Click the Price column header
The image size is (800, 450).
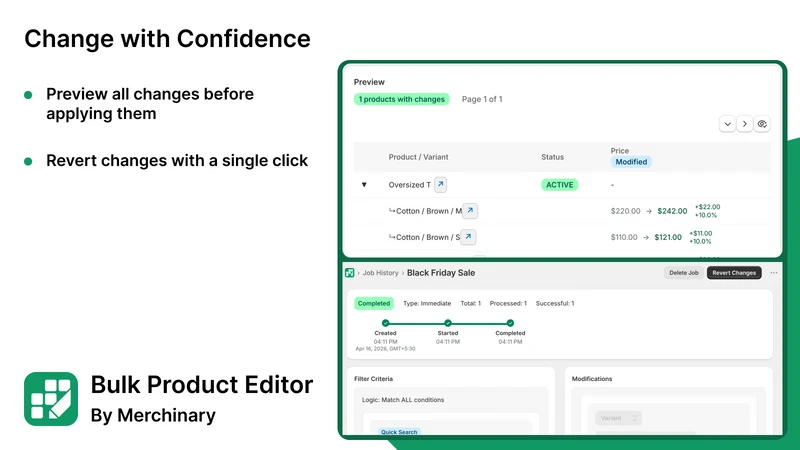coord(620,151)
